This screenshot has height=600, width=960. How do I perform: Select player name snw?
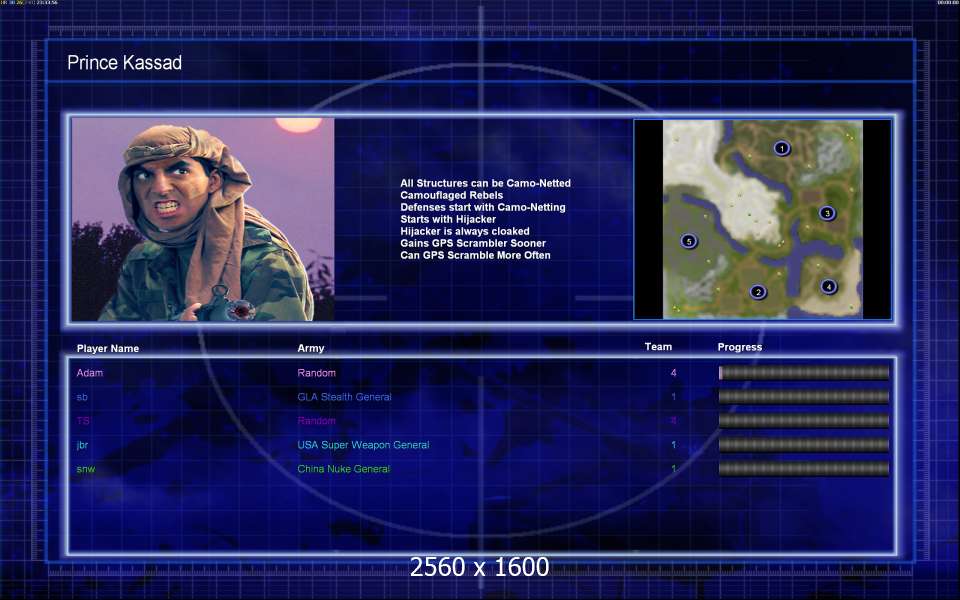tap(86, 469)
